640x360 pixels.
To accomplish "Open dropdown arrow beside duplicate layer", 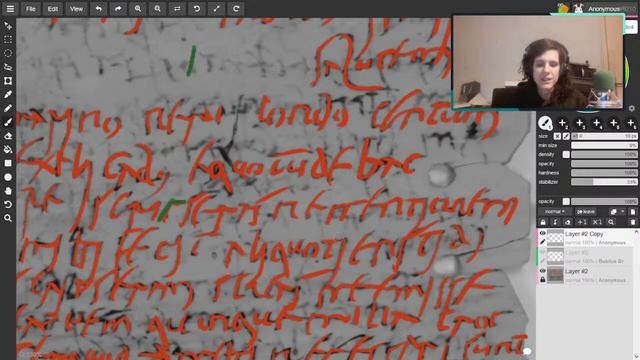I will [622, 212].
